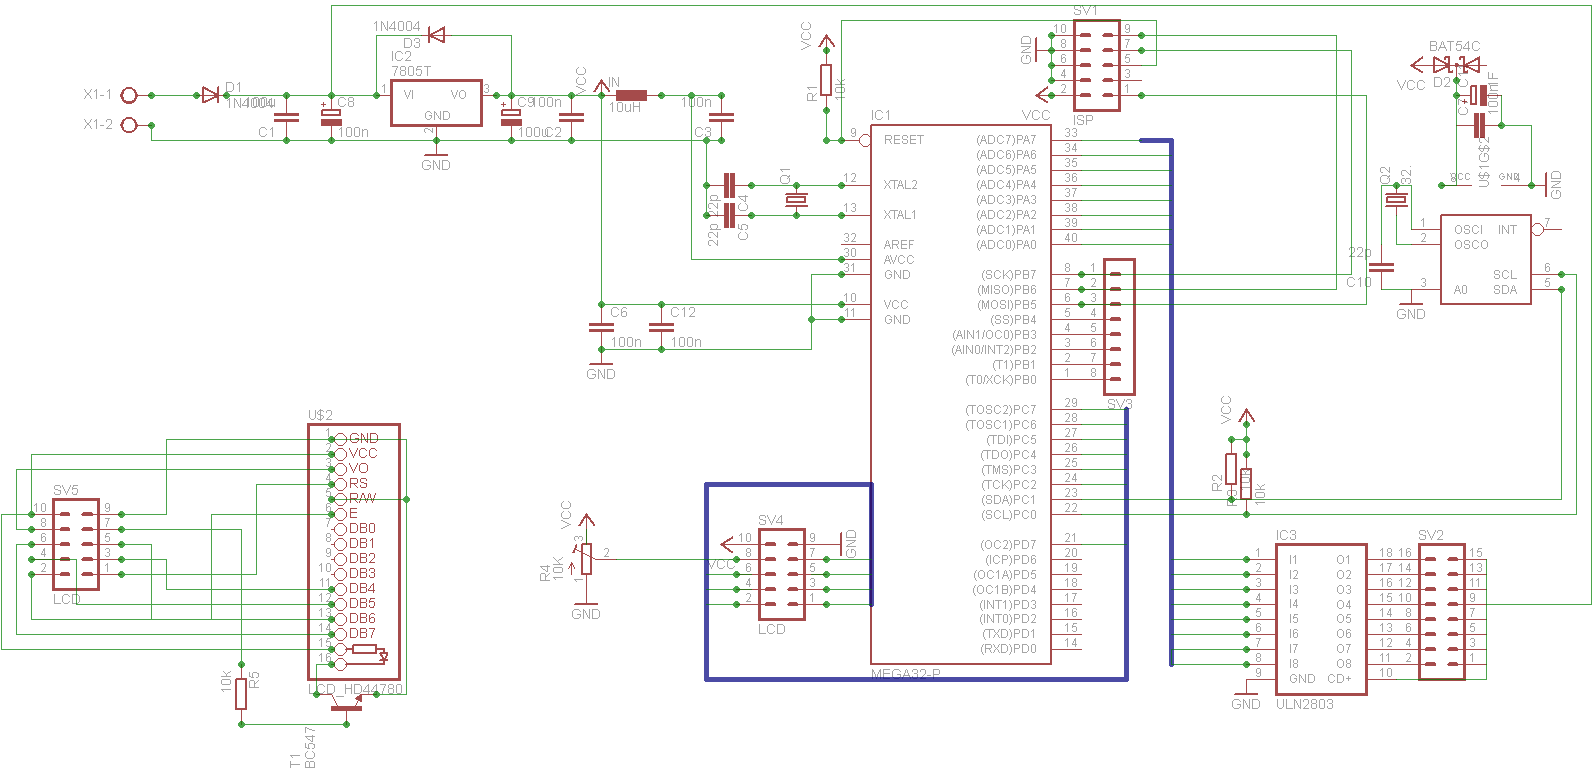The height and width of the screenshot is (774, 1593).
Task: Click the X1-2 terminal circle
Action: (x=129, y=125)
